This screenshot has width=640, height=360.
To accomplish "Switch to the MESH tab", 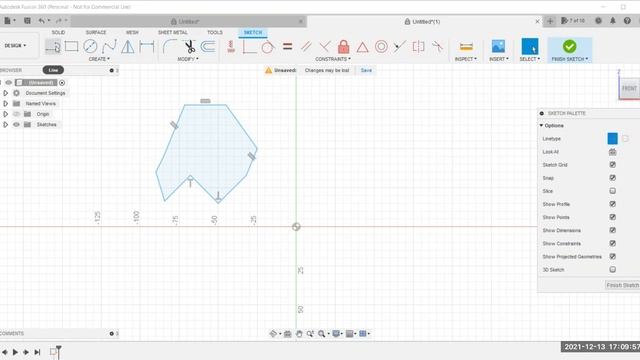I will coord(132,32).
